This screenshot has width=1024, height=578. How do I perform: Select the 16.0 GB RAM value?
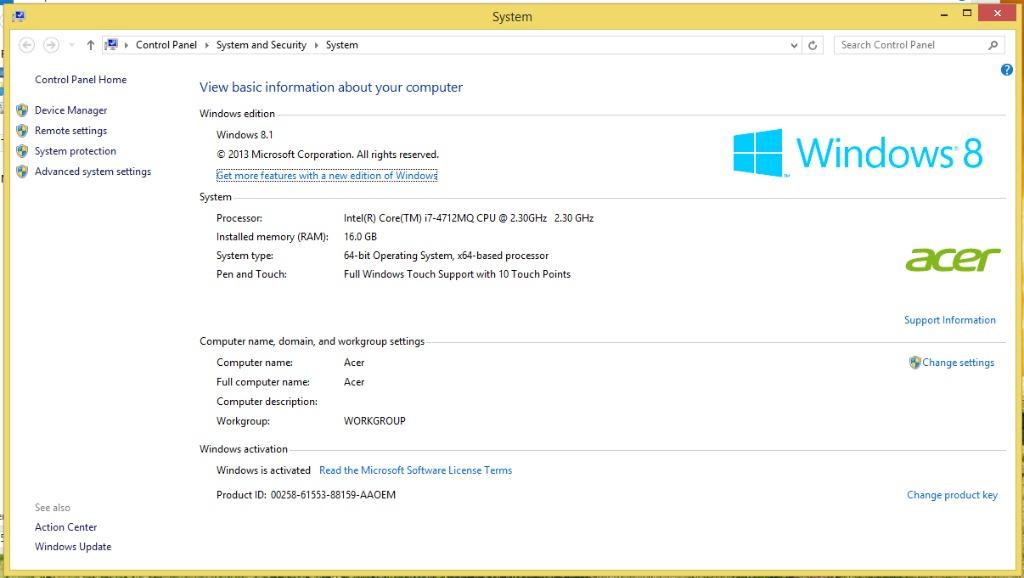(360, 236)
